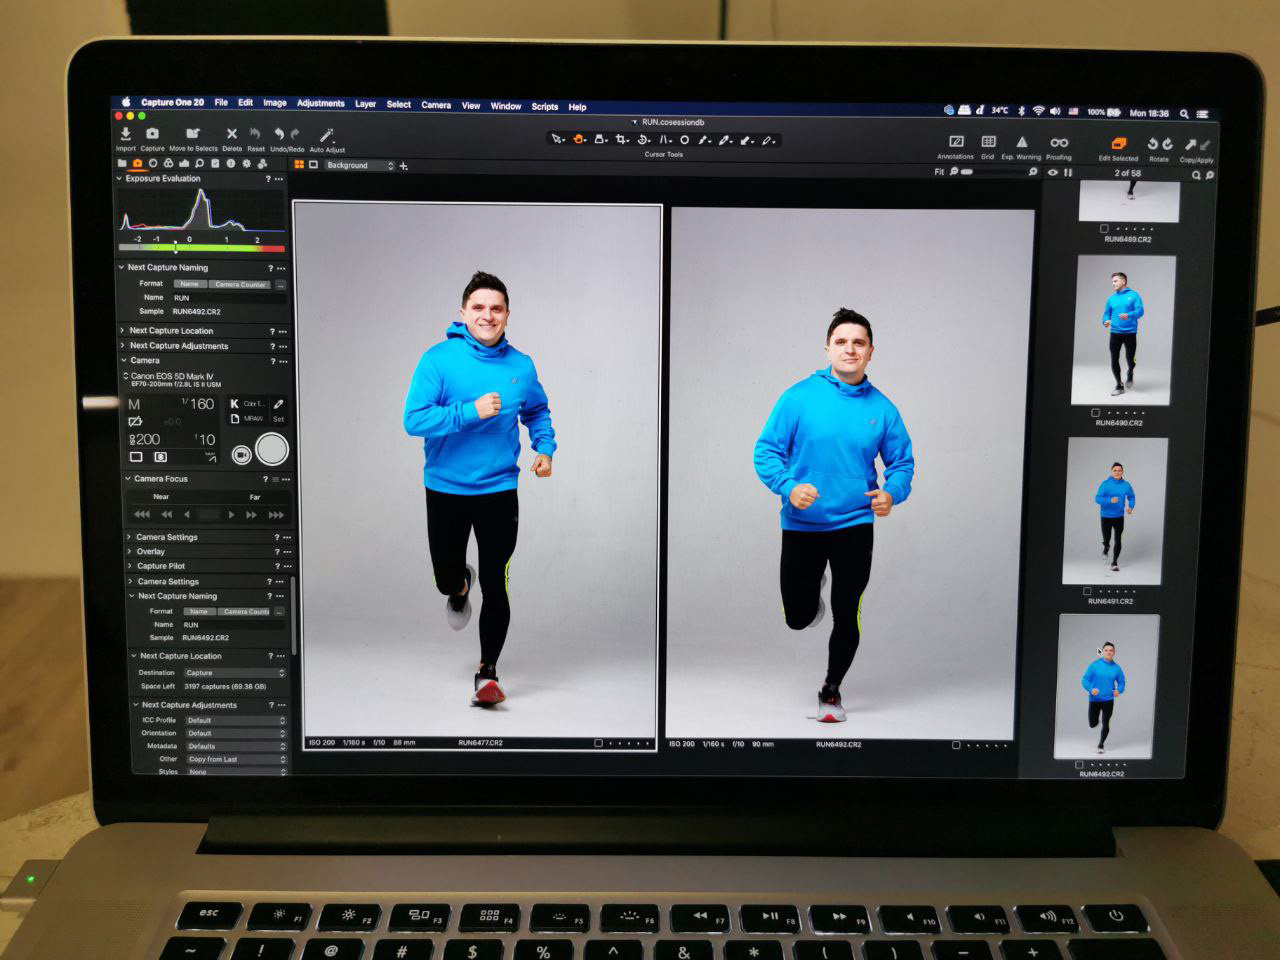Open the Layer menu

(x=365, y=104)
